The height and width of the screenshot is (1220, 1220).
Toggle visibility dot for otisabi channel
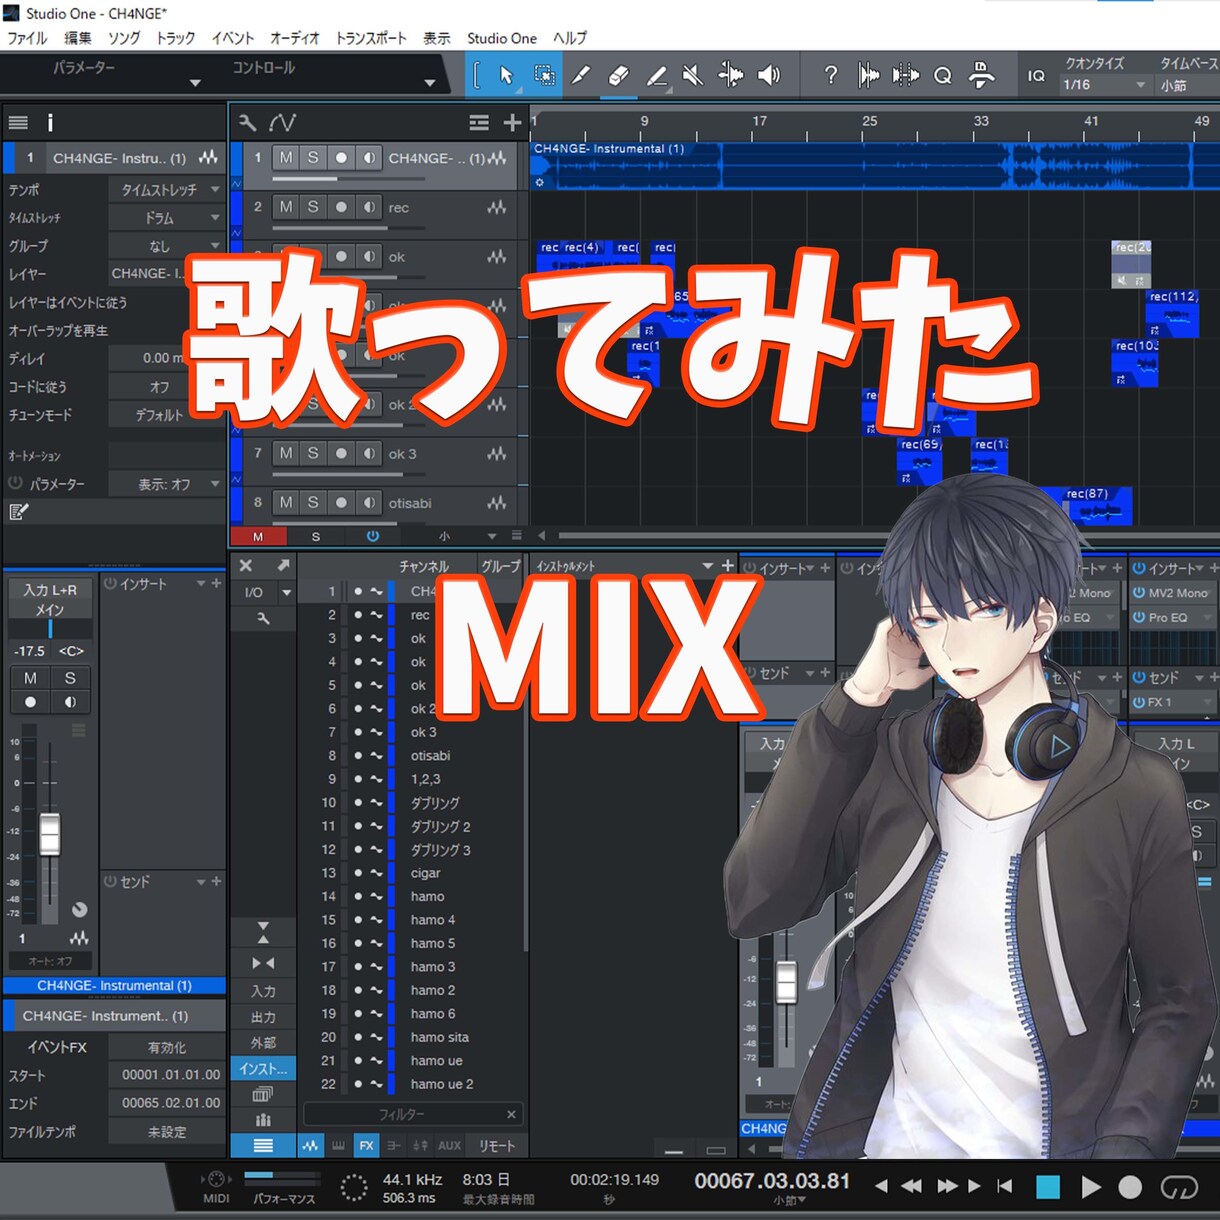click(x=358, y=756)
